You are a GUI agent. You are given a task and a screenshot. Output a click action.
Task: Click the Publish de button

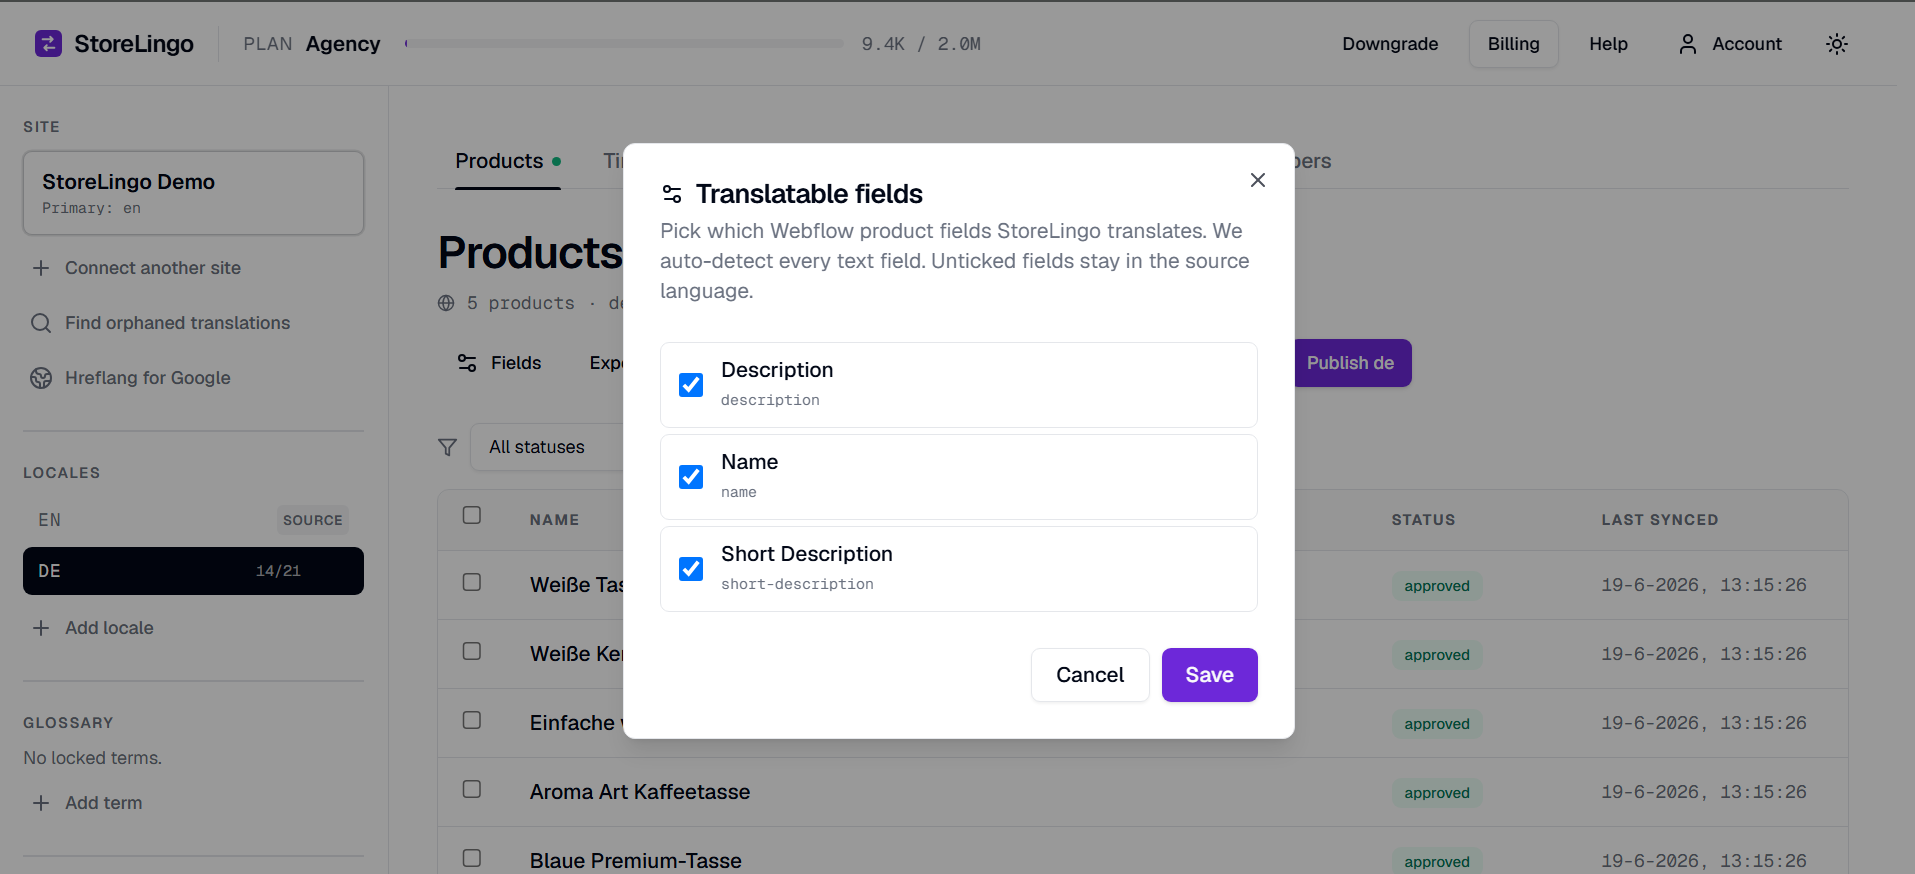(1352, 363)
